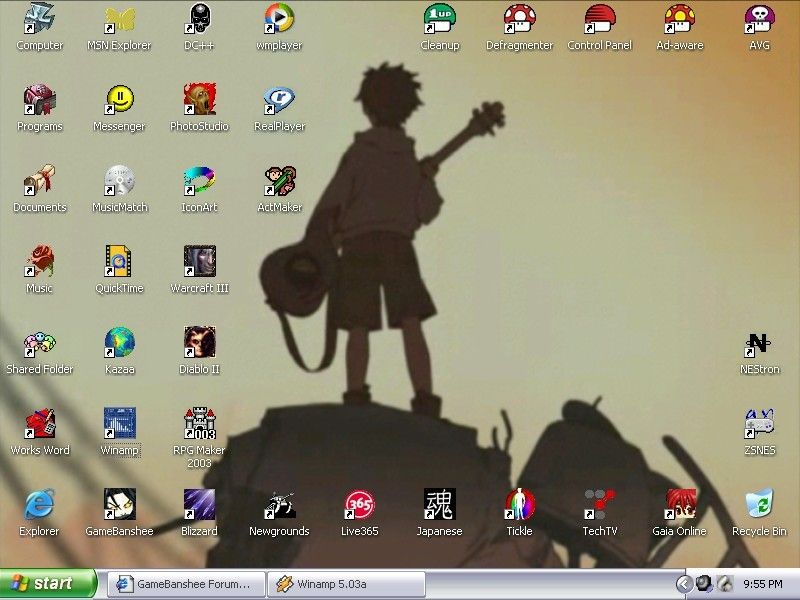
Task: Launch Warcraft III shortcut
Action: pos(199,261)
